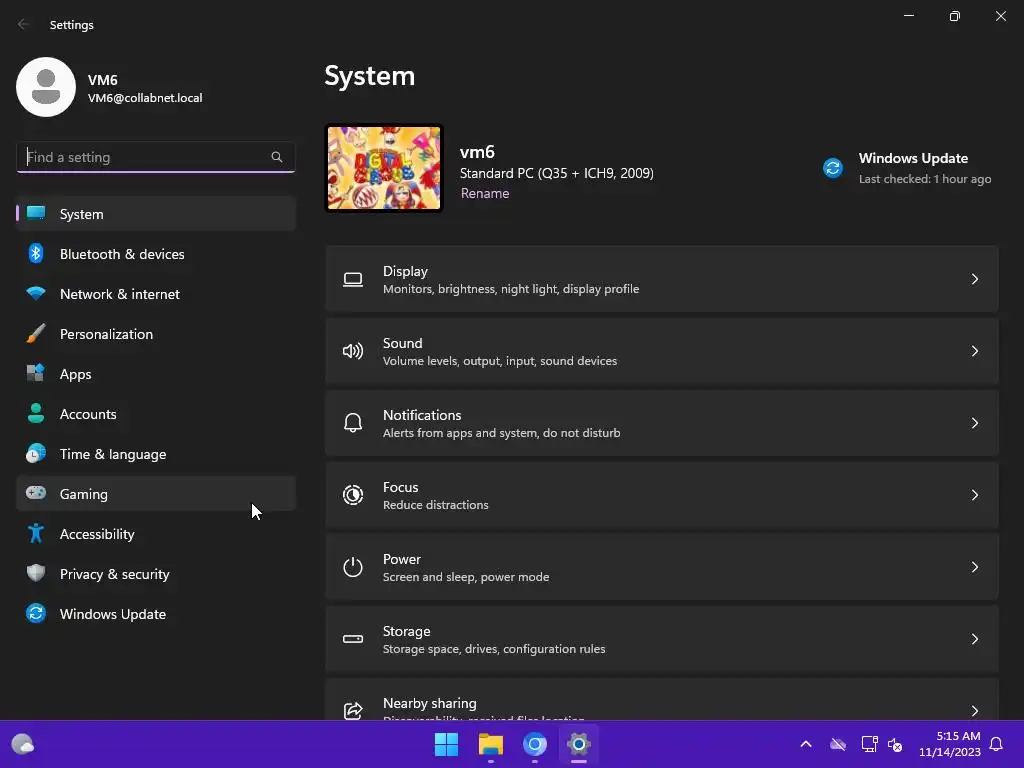The height and width of the screenshot is (768, 1024).
Task: Click the Nearby sharing icon
Action: (x=353, y=711)
